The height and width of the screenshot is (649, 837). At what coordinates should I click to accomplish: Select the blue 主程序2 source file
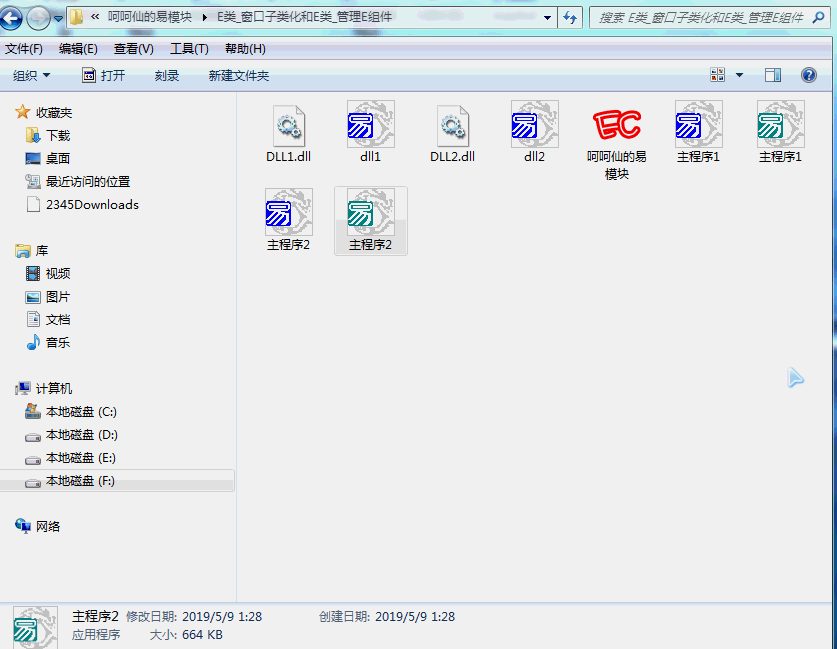pyautogui.click(x=288, y=212)
